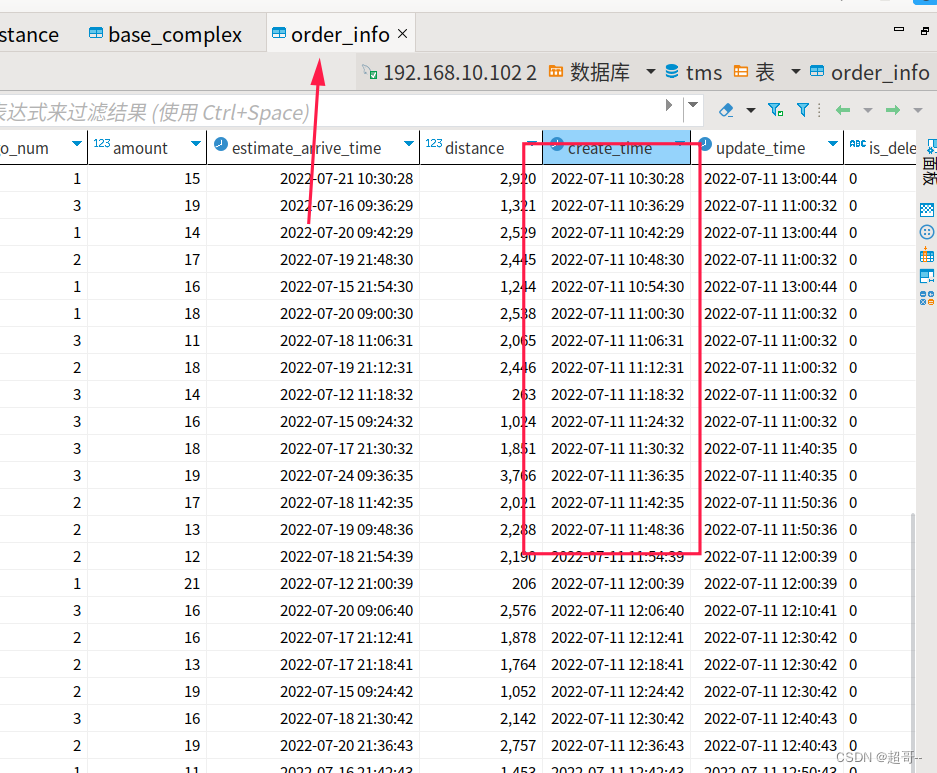Open the 数据库 breadcrumb dropdown arrow
Viewport: 937px width, 773px height.
[651, 72]
